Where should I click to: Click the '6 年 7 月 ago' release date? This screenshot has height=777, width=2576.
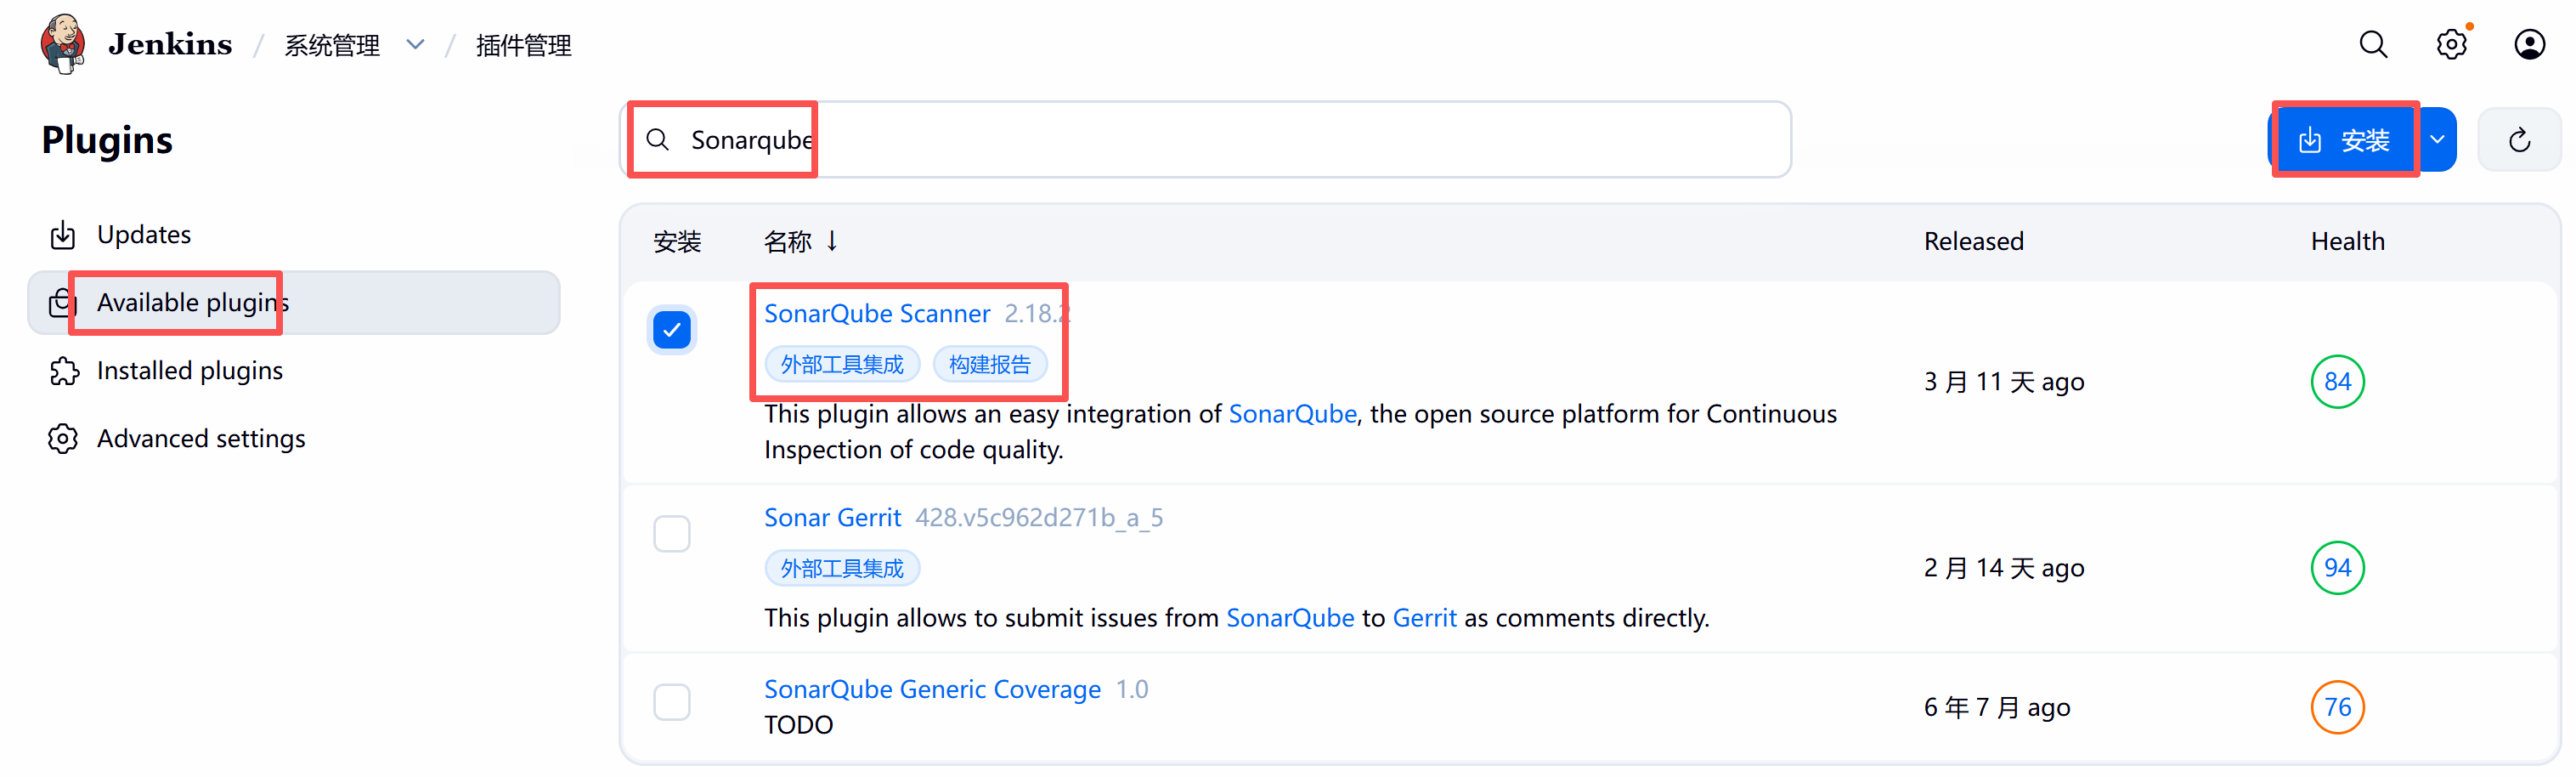[1997, 708]
